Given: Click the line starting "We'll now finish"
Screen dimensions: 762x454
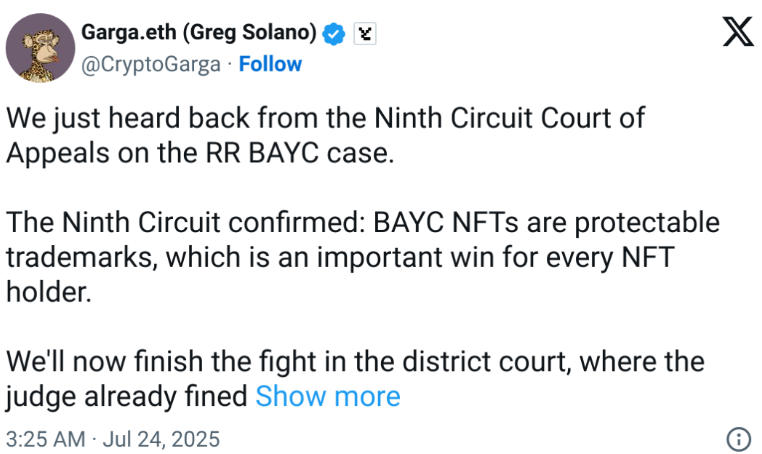Looking at the screenshot, I should tap(355, 360).
